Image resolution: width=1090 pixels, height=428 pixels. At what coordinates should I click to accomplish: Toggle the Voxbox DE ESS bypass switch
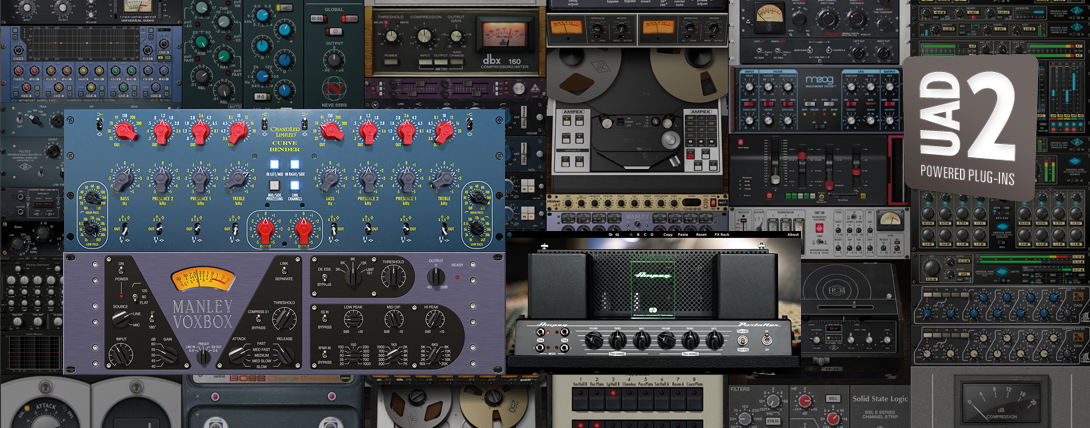coord(324,277)
